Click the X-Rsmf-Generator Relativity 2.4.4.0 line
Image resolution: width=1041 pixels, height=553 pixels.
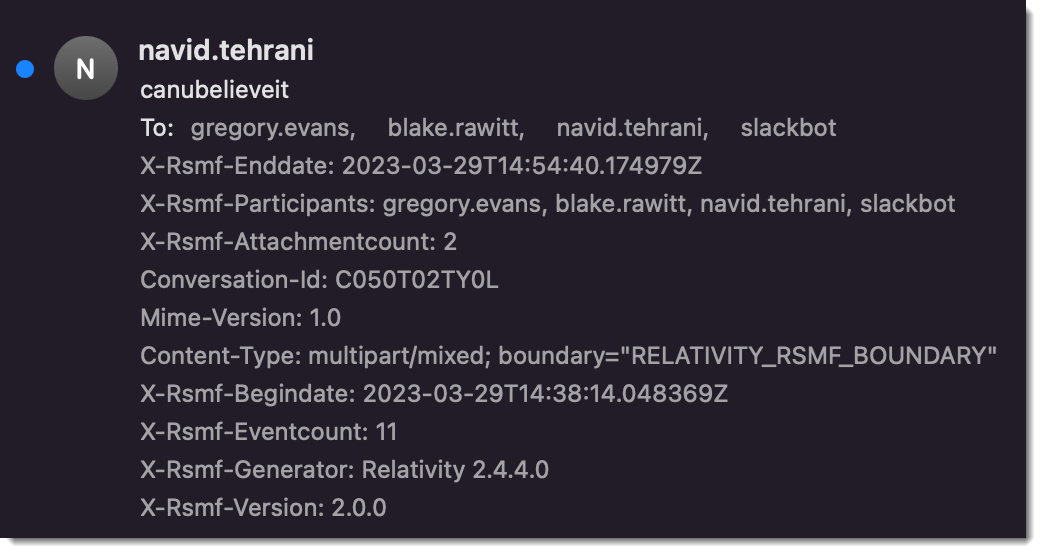[x=345, y=470]
